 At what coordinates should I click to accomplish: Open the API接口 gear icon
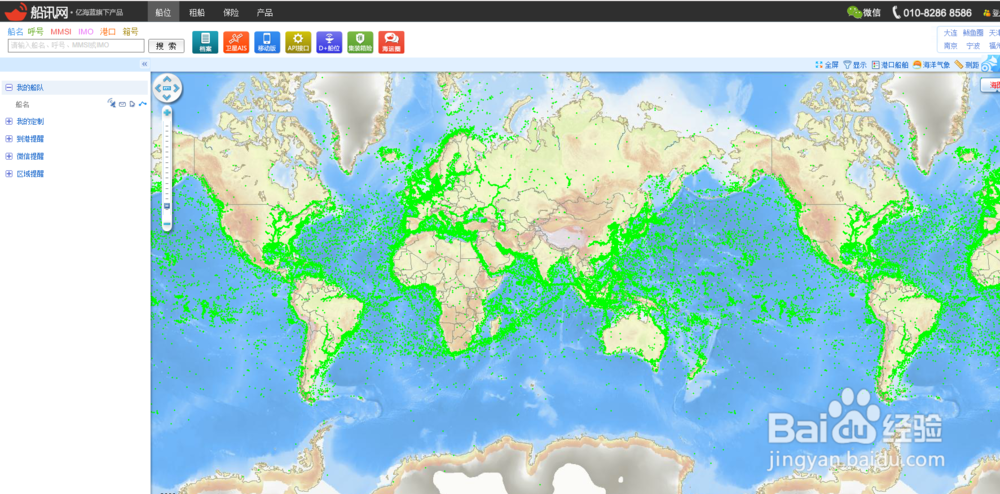[x=298, y=42]
